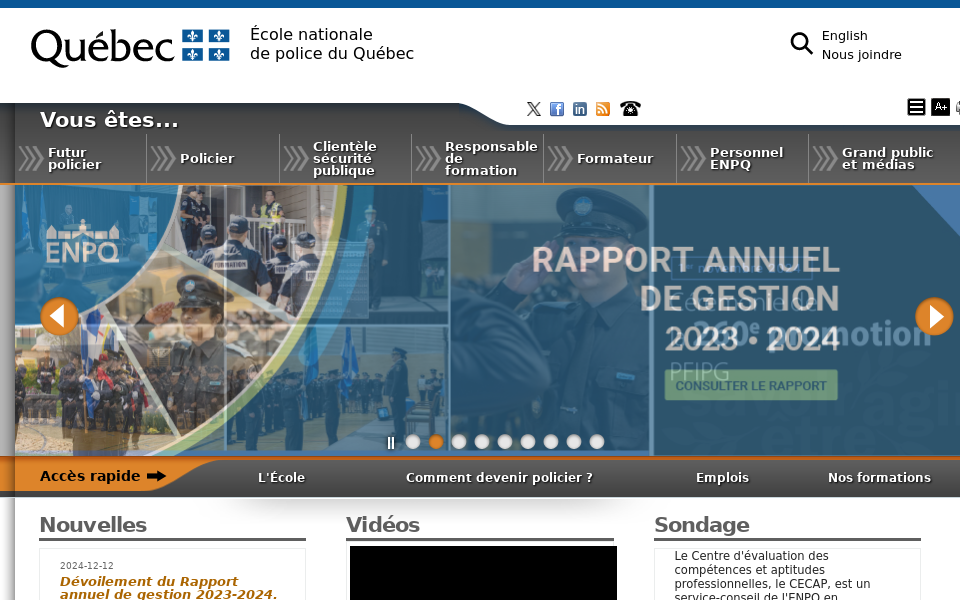
Task: Click the X (Twitter) icon
Action: click(x=534, y=108)
